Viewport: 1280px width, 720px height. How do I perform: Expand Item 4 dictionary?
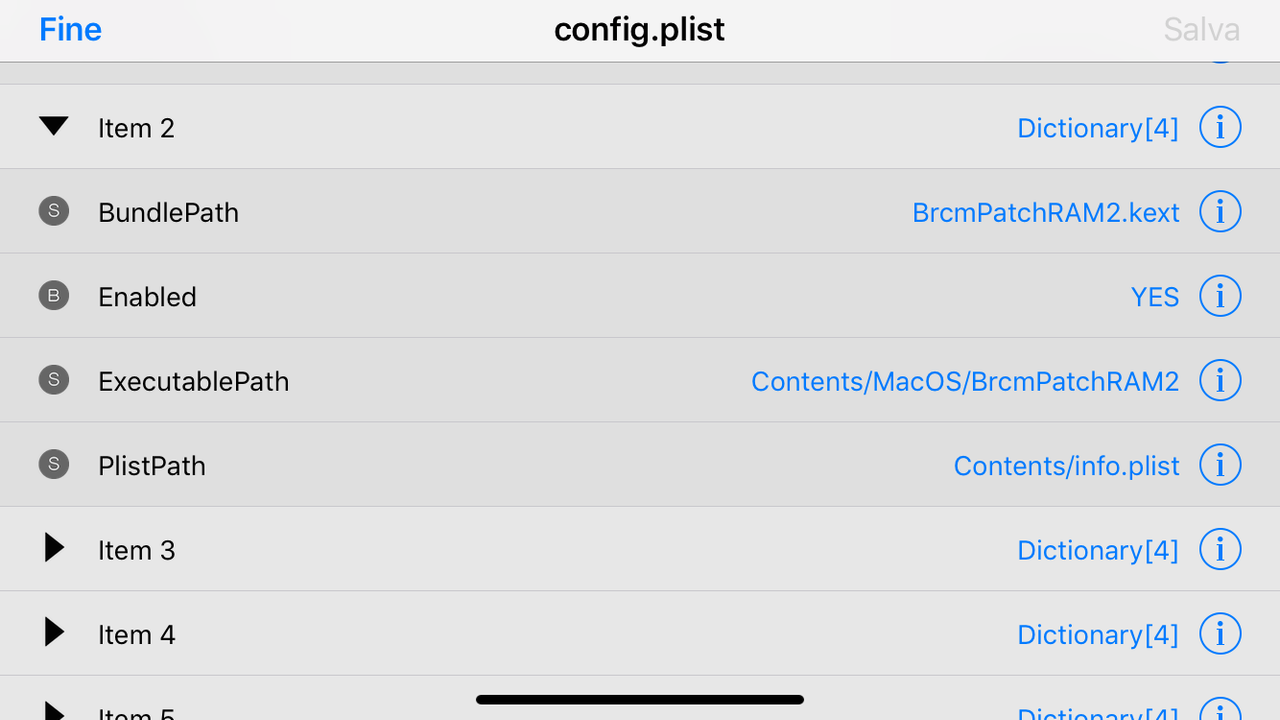tap(54, 632)
